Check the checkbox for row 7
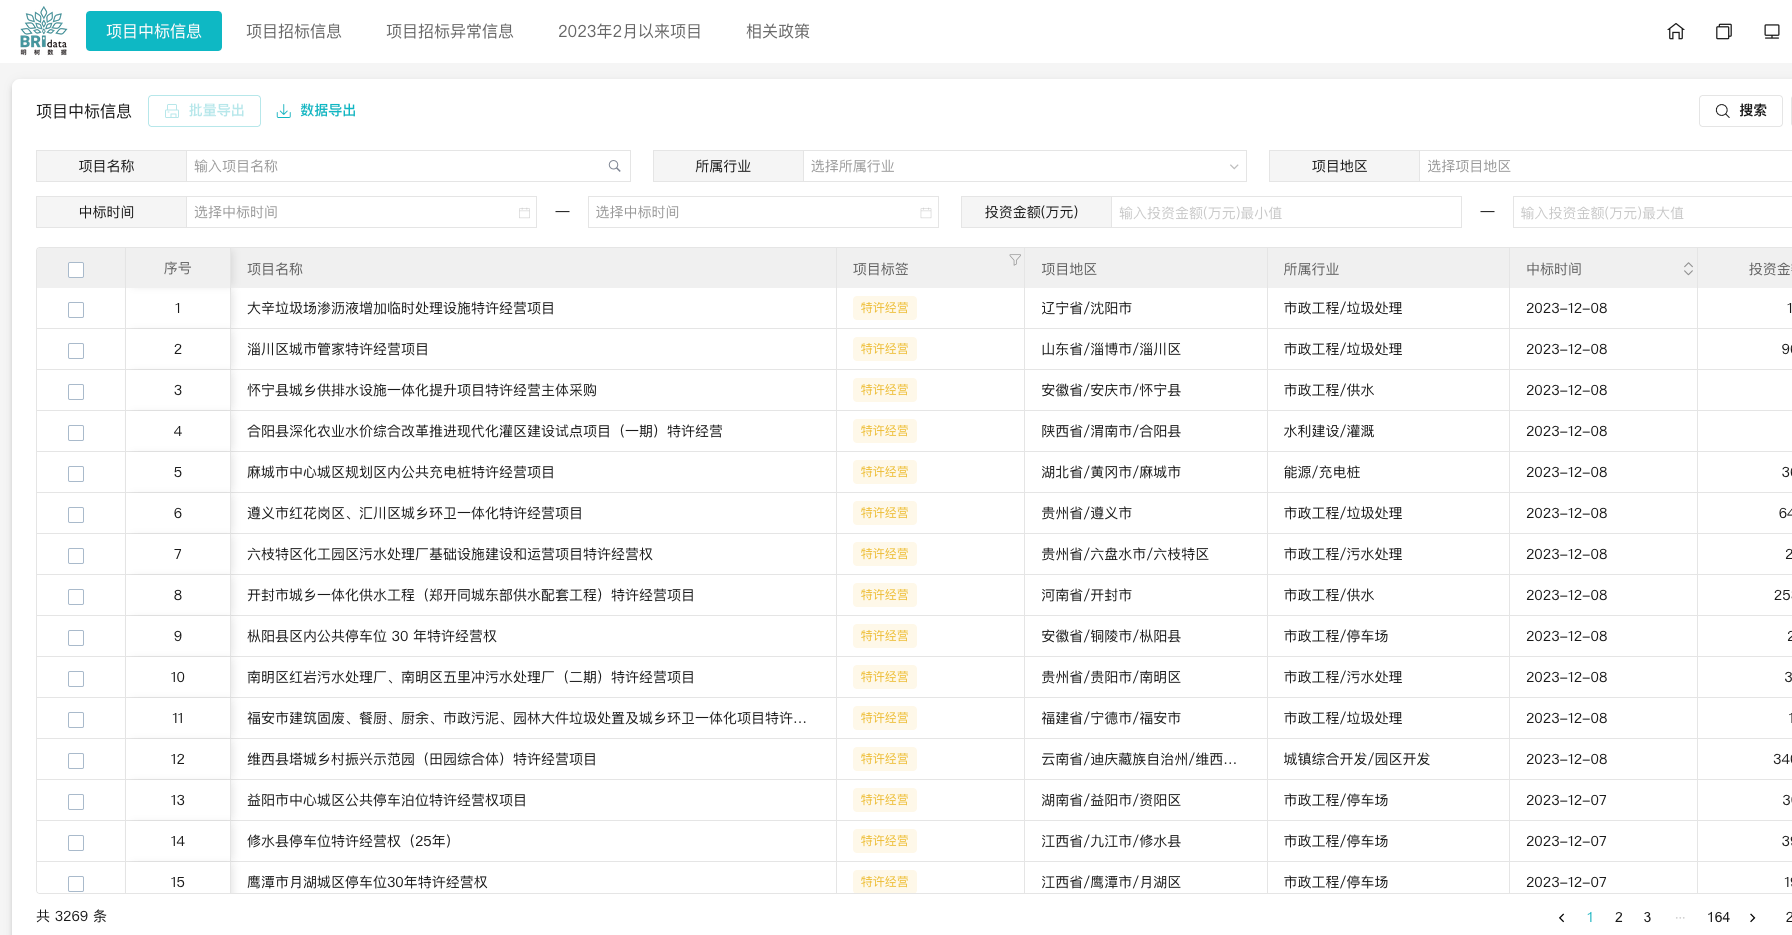 [76, 556]
